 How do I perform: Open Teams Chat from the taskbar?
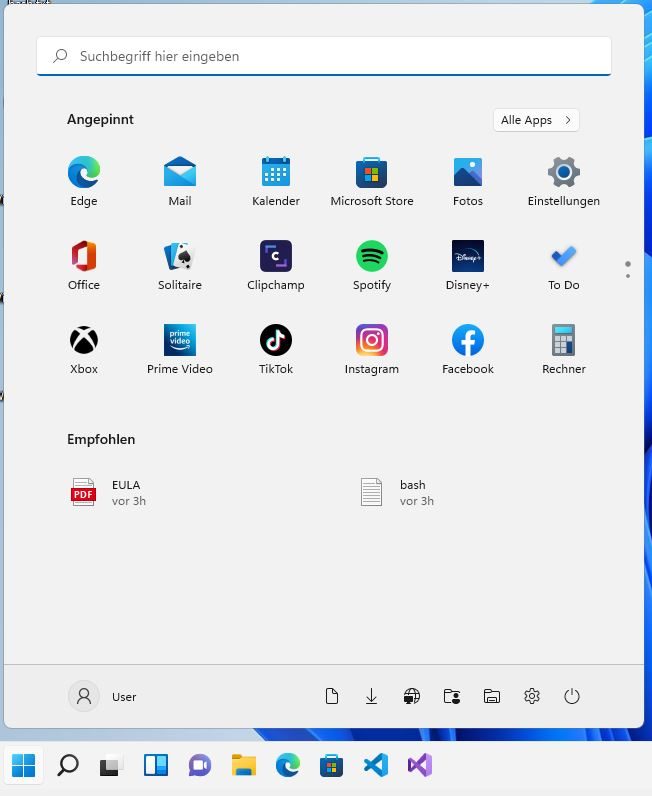click(200, 765)
